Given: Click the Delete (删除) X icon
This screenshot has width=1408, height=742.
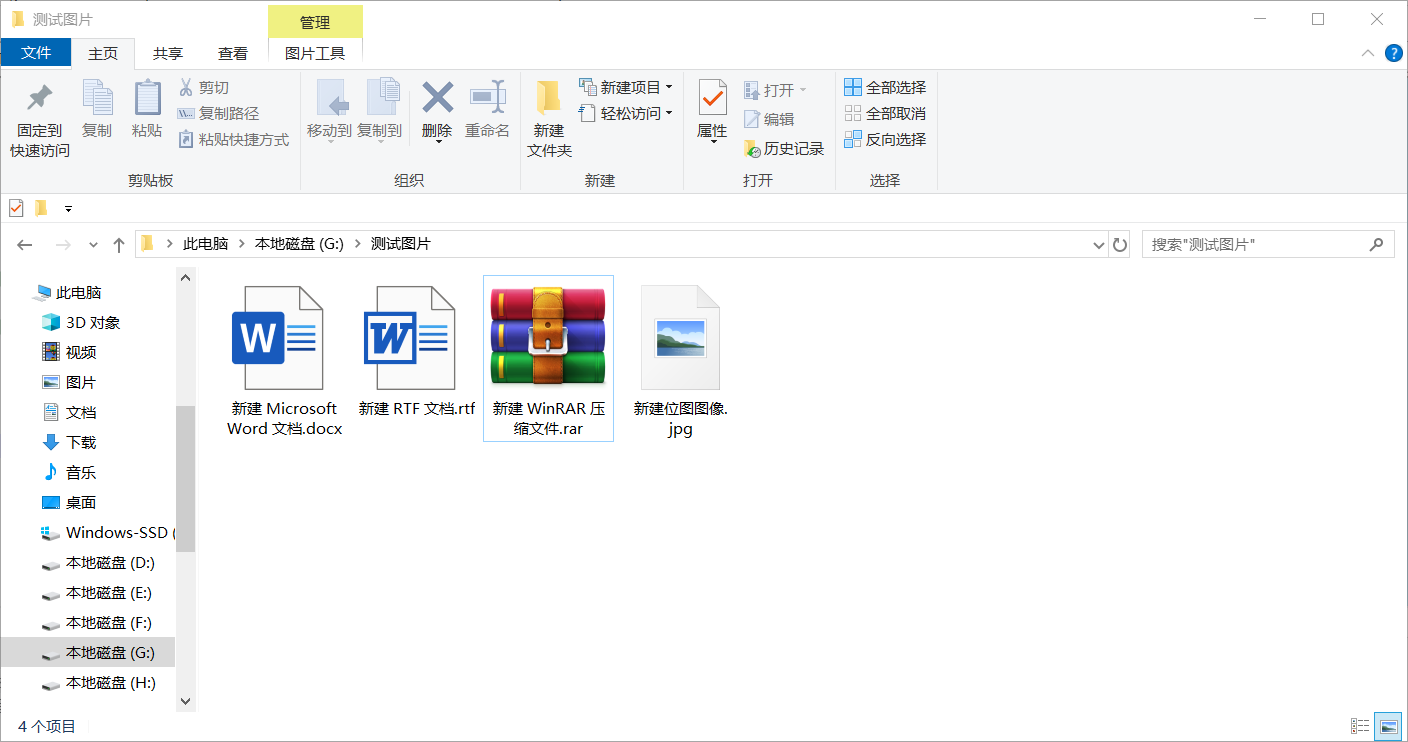Looking at the screenshot, I should [437, 98].
